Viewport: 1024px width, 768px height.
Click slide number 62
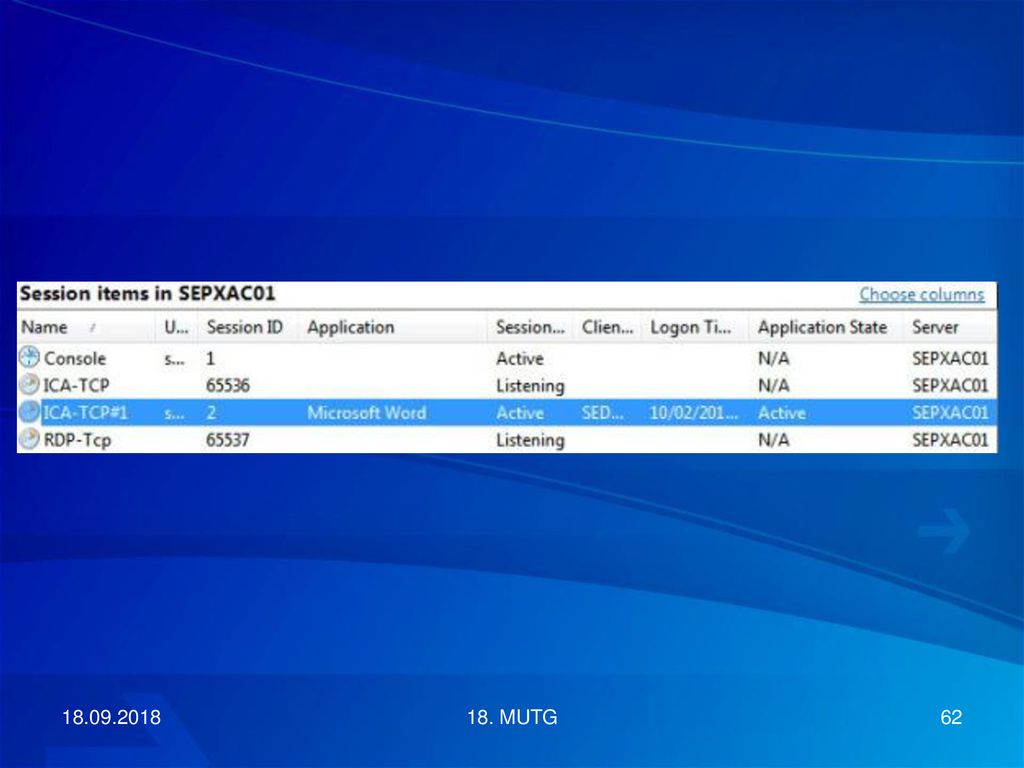click(951, 717)
